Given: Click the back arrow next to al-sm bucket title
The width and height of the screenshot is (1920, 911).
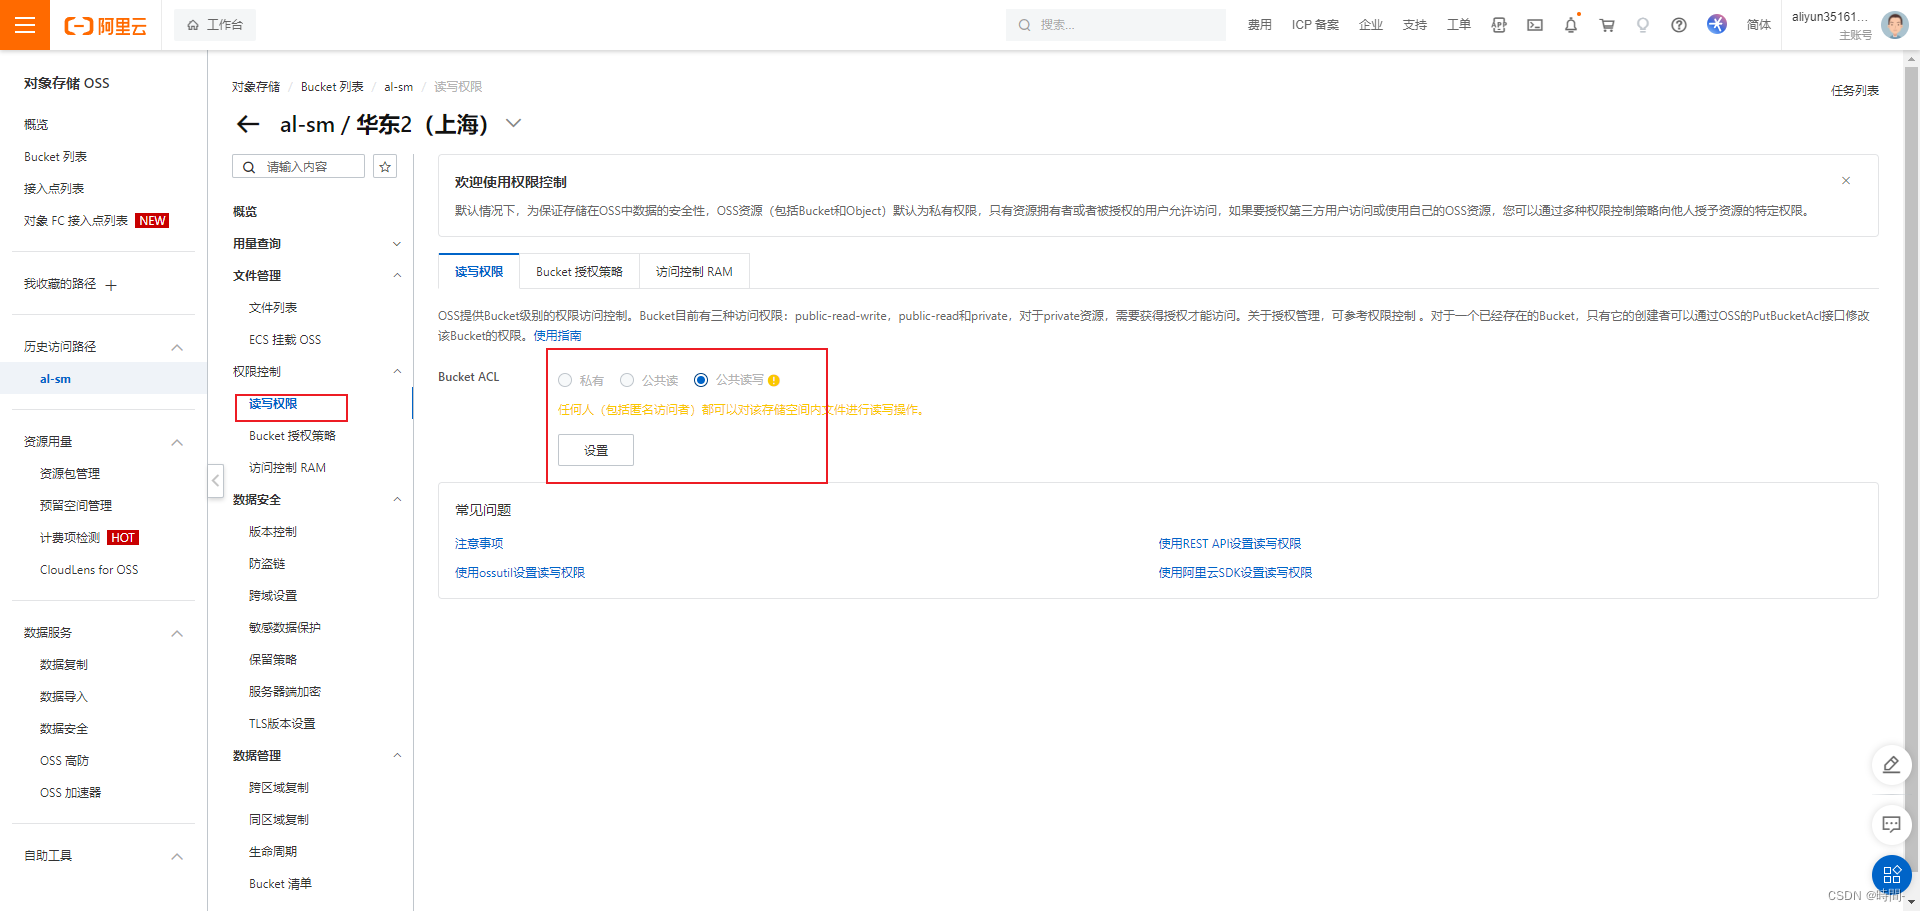Looking at the screenshot, I should (247, 124).
